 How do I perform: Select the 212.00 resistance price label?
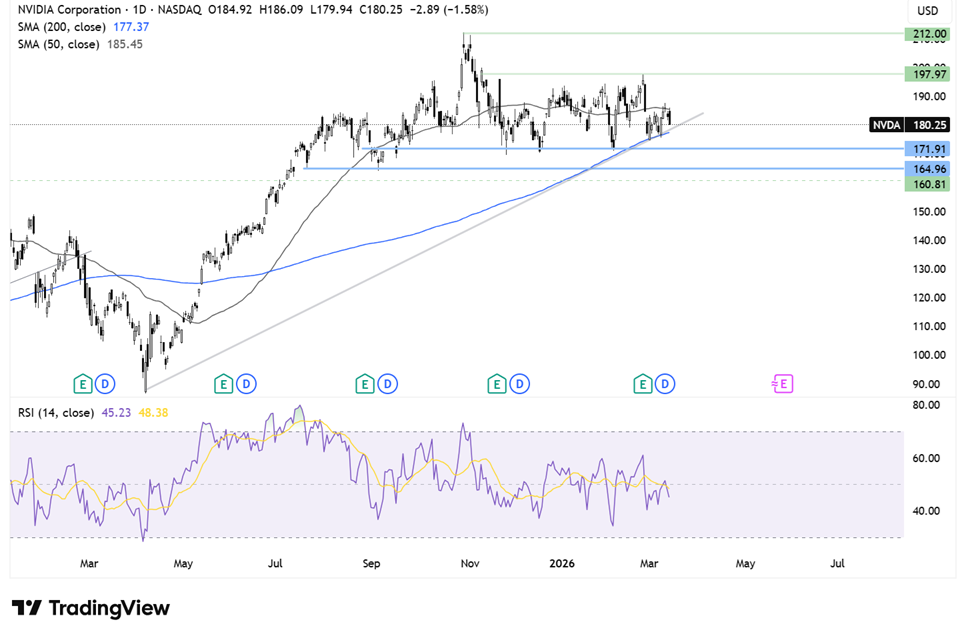(927, 34)
